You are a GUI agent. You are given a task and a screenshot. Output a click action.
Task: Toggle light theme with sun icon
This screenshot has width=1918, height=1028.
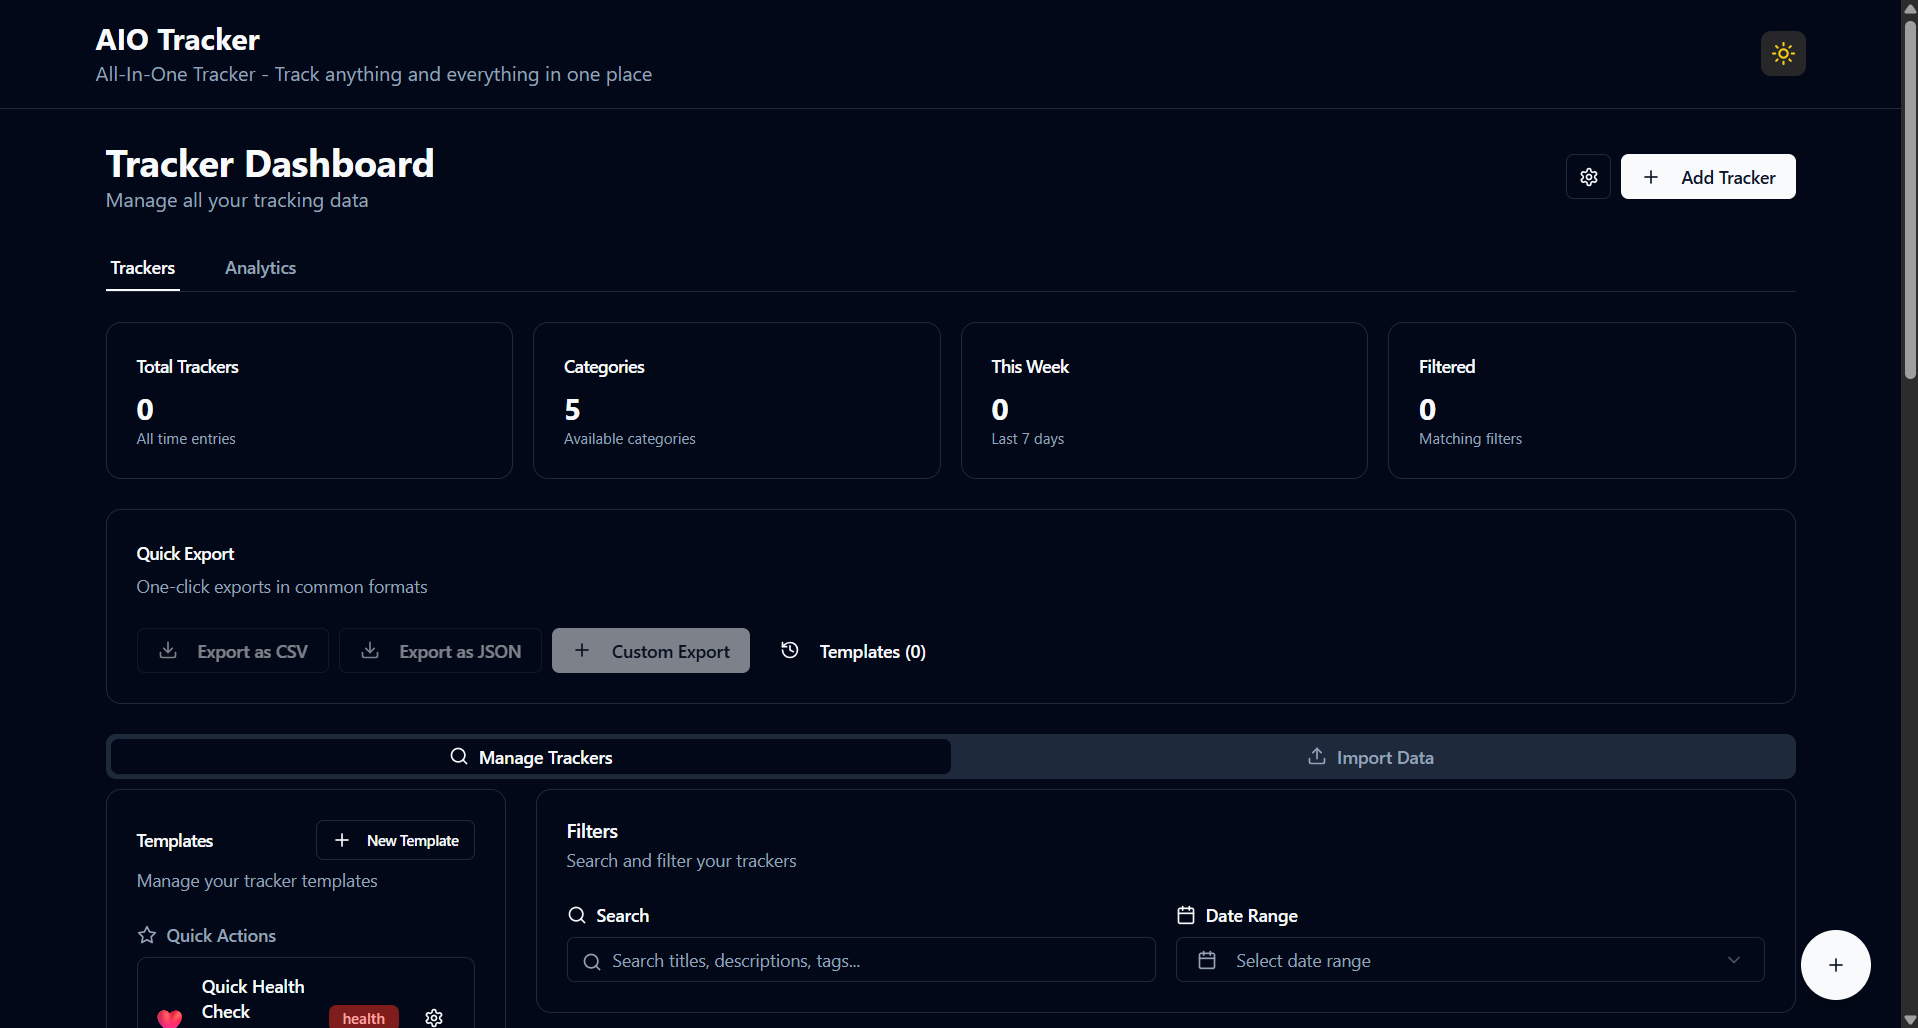[1782, 54]
